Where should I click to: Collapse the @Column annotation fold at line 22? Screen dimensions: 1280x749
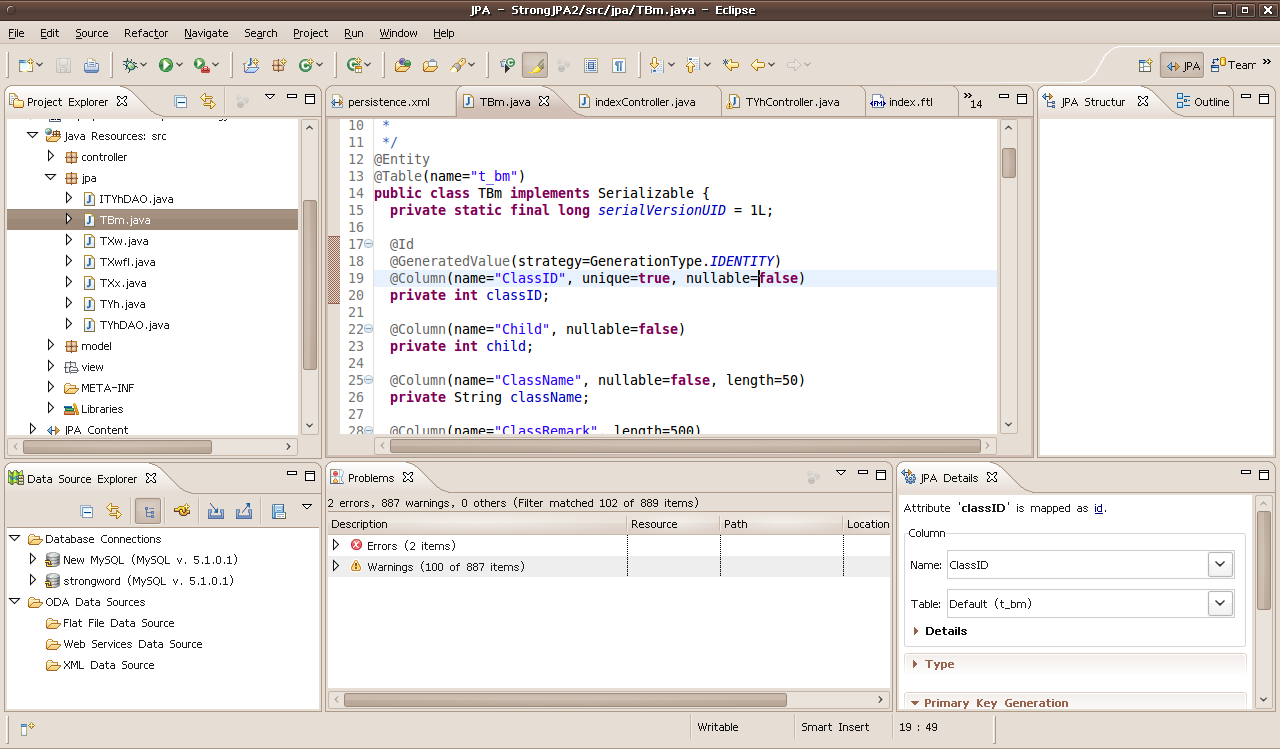point(368,328)
